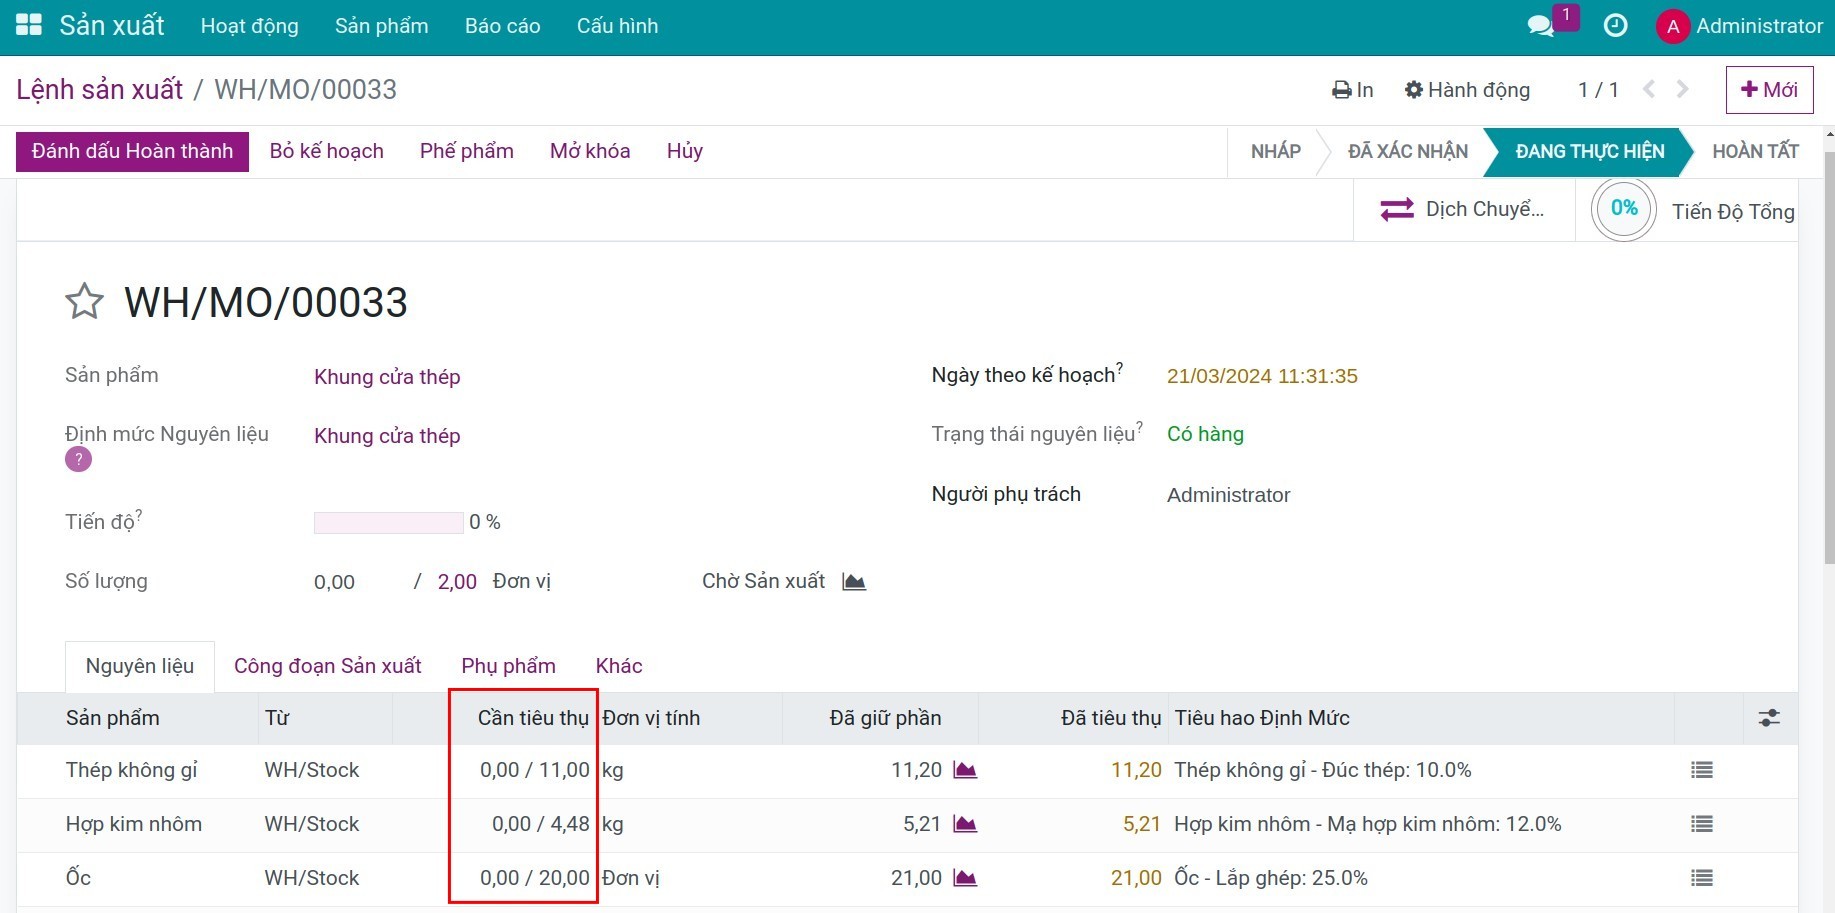The width and height of the screenshot is (1835, 913).
Task: Open the conversations chat icon
Action: pos(1541,26)
